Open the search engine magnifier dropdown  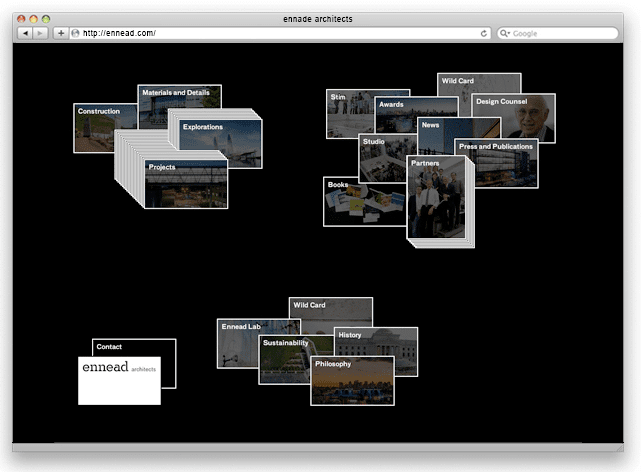point(505,34)
